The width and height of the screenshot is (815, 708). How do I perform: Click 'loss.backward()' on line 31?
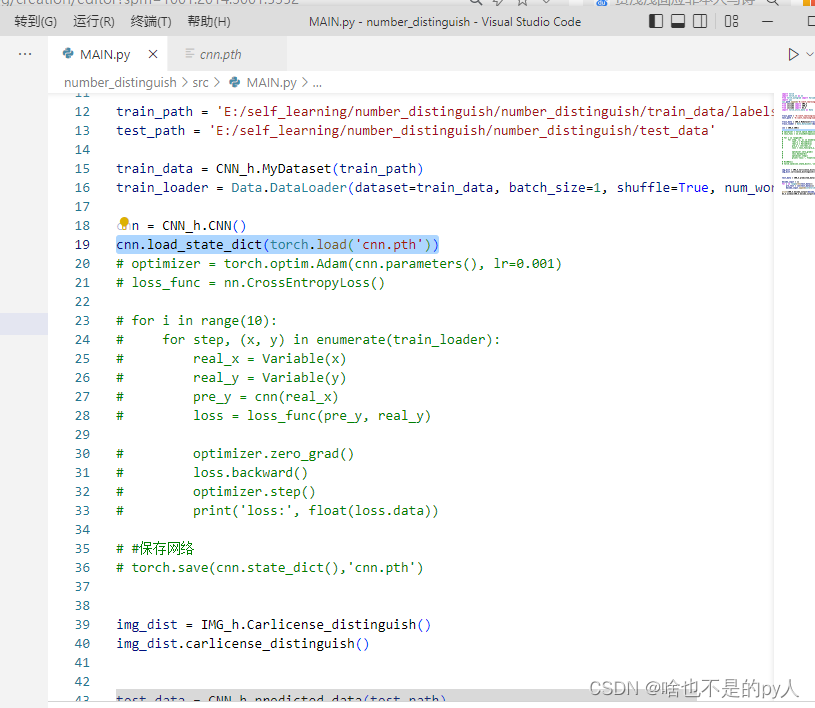click(250, 473)
